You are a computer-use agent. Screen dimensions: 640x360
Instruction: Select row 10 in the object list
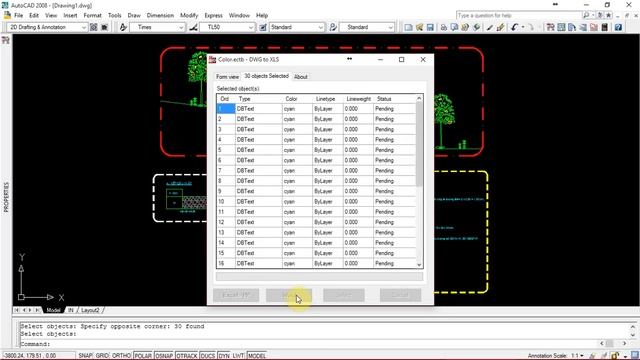tap(316, 202)
